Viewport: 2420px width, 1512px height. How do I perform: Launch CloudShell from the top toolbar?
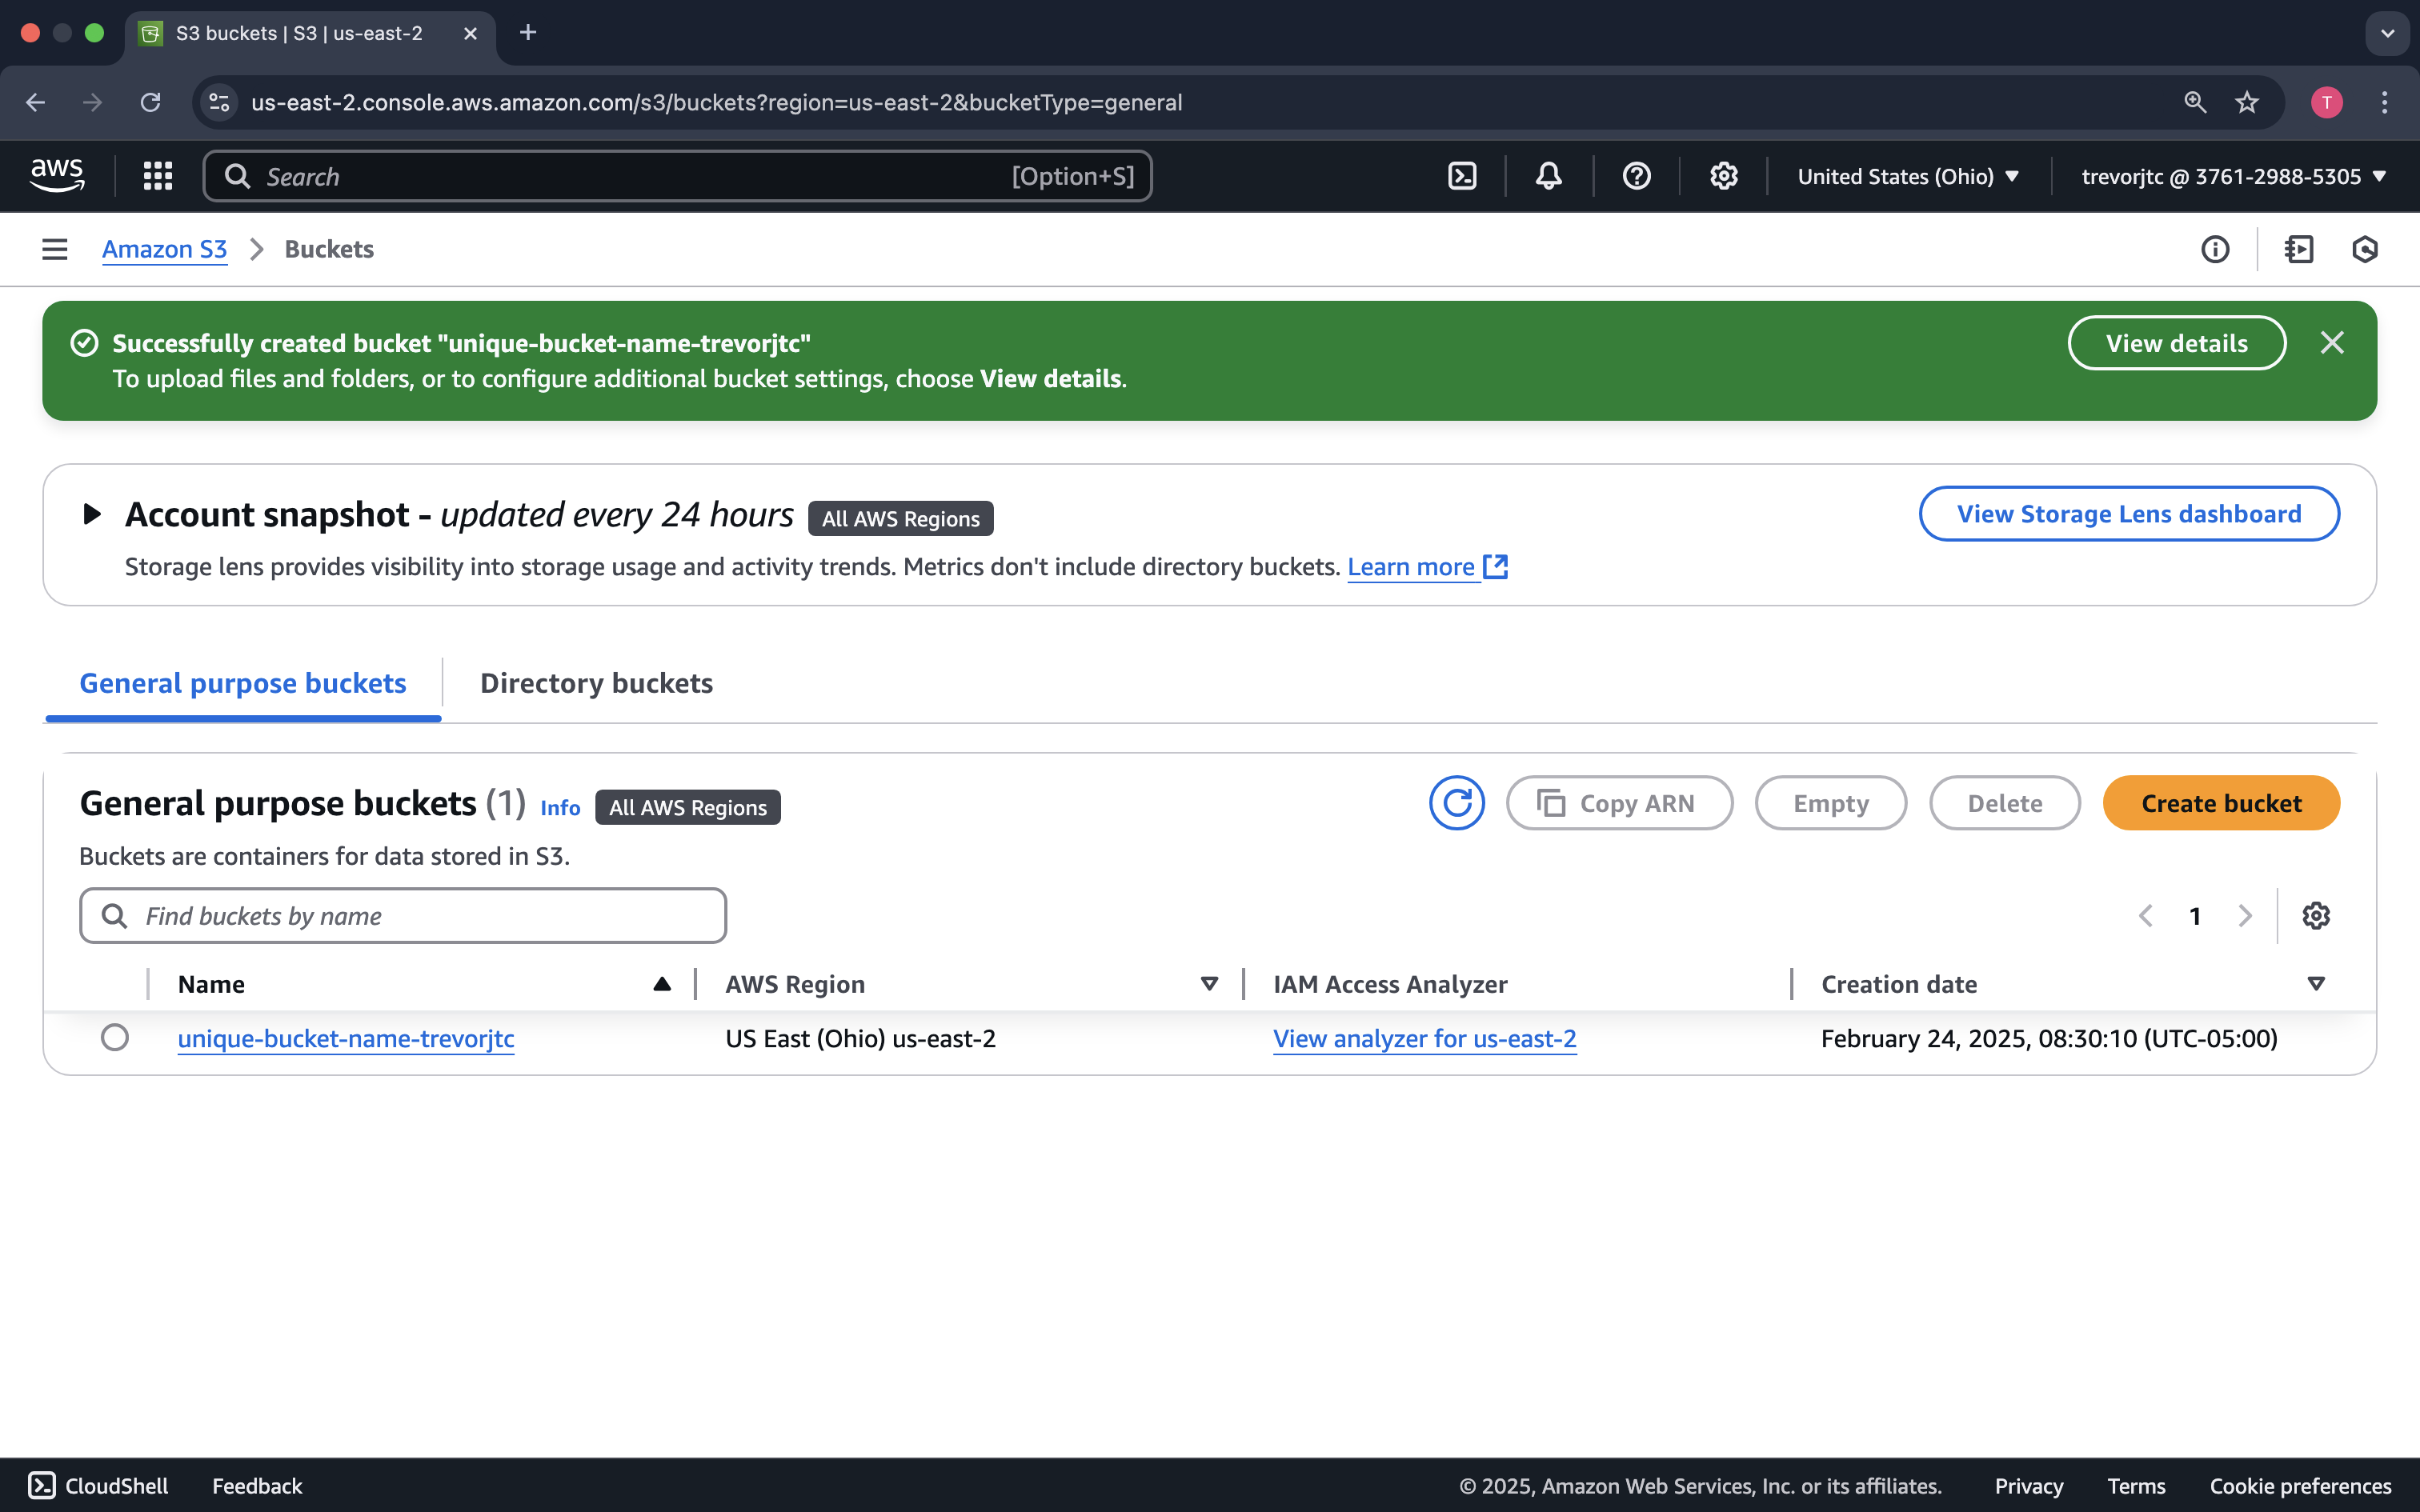[1461, 175]
